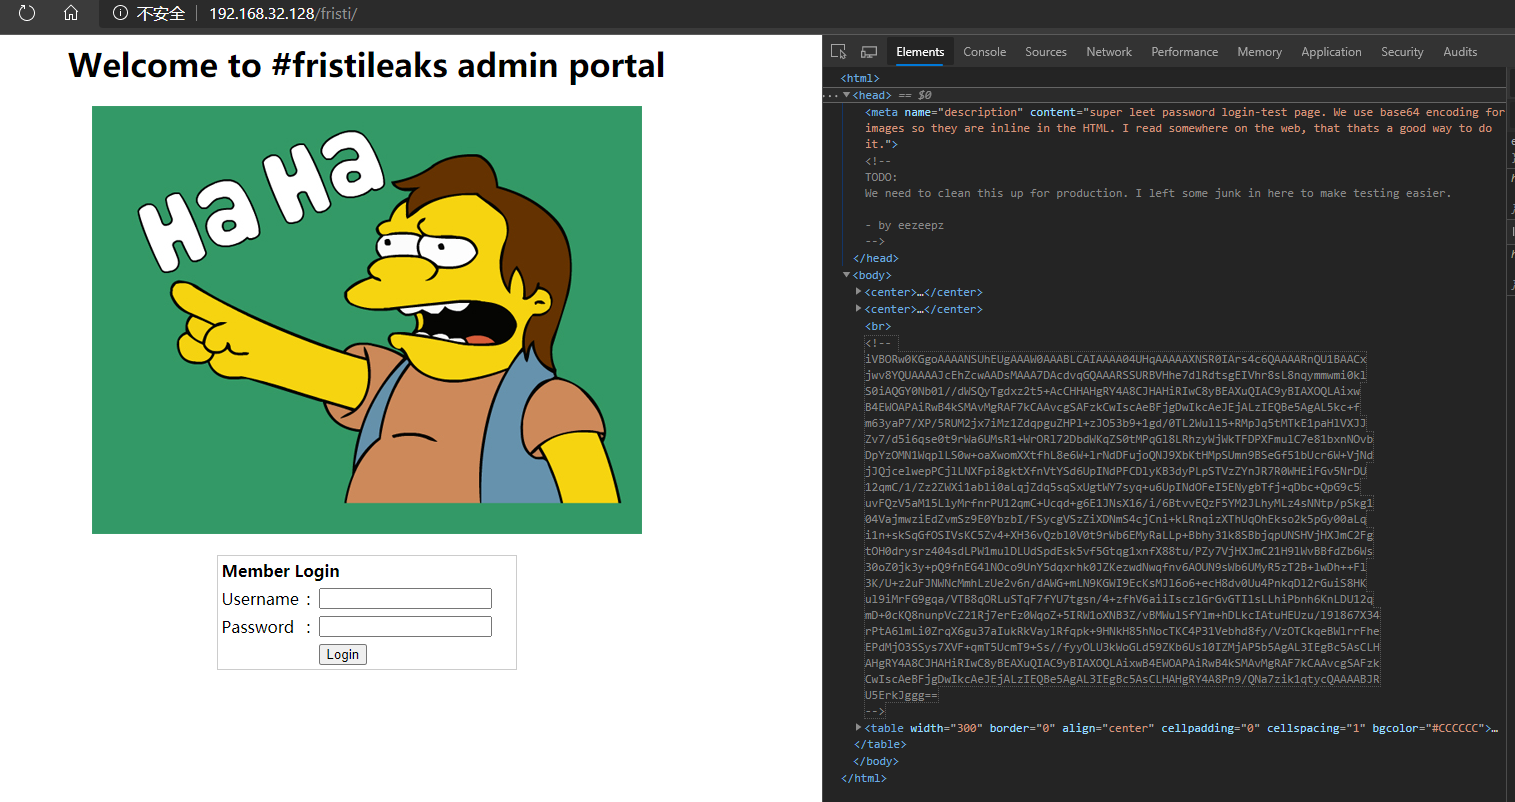Open the Memory tab
The width and height of the screenshot is (1515, 802).
coord(1259,51)
